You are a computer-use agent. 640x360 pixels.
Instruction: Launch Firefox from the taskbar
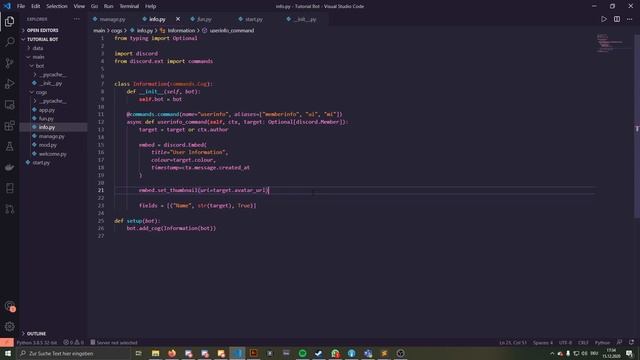coord(172,353)
